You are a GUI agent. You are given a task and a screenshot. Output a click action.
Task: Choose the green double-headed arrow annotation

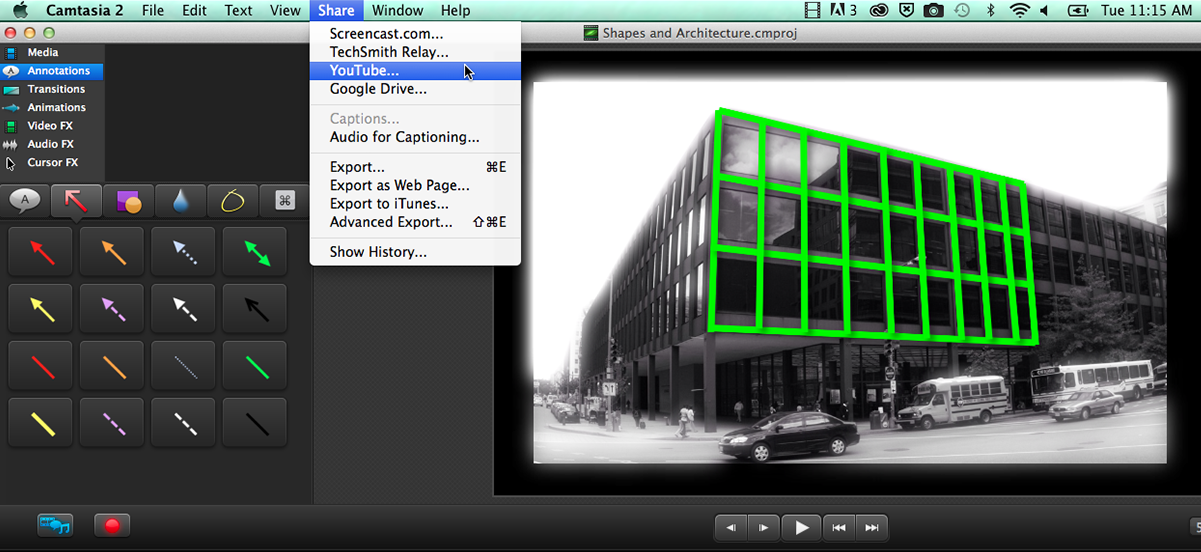[x=258, y=250]
